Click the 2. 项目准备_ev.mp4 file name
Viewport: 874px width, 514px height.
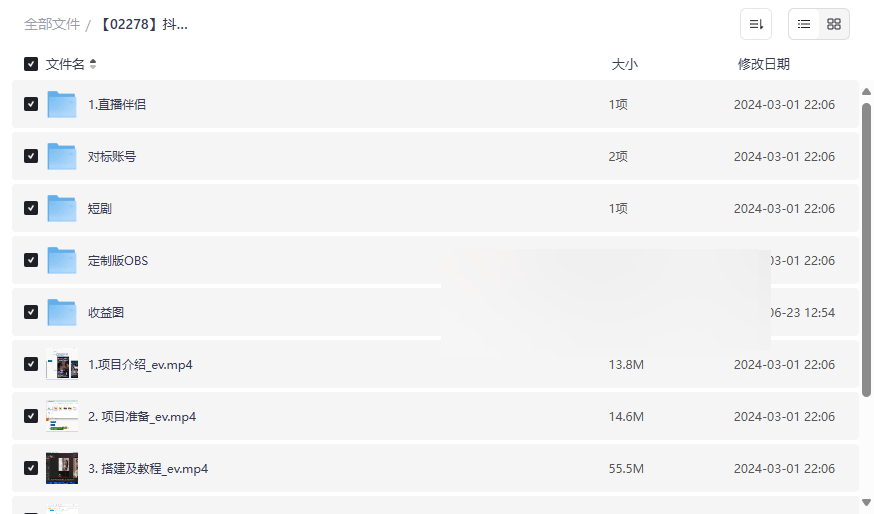[x=142, y=416]
